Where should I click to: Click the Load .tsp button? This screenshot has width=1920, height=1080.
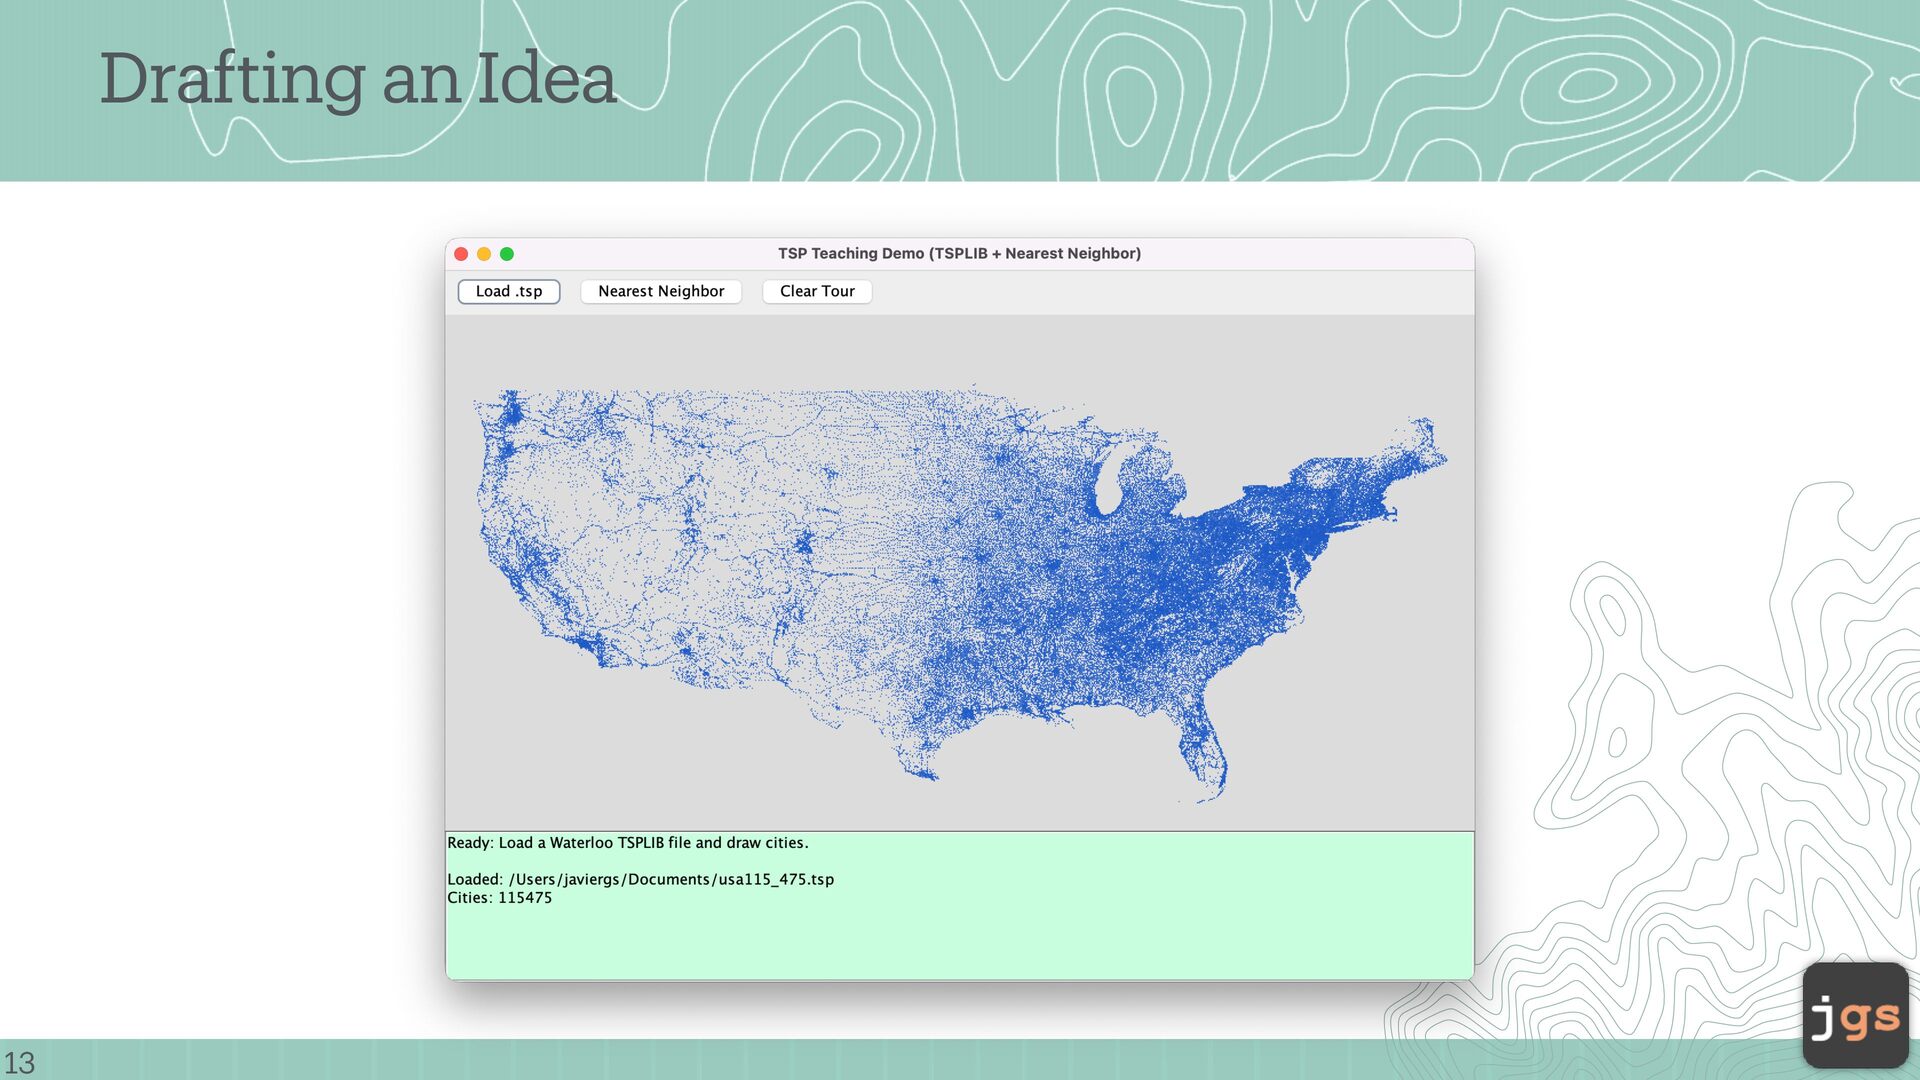pyautogui.click(x=509, y=291)
